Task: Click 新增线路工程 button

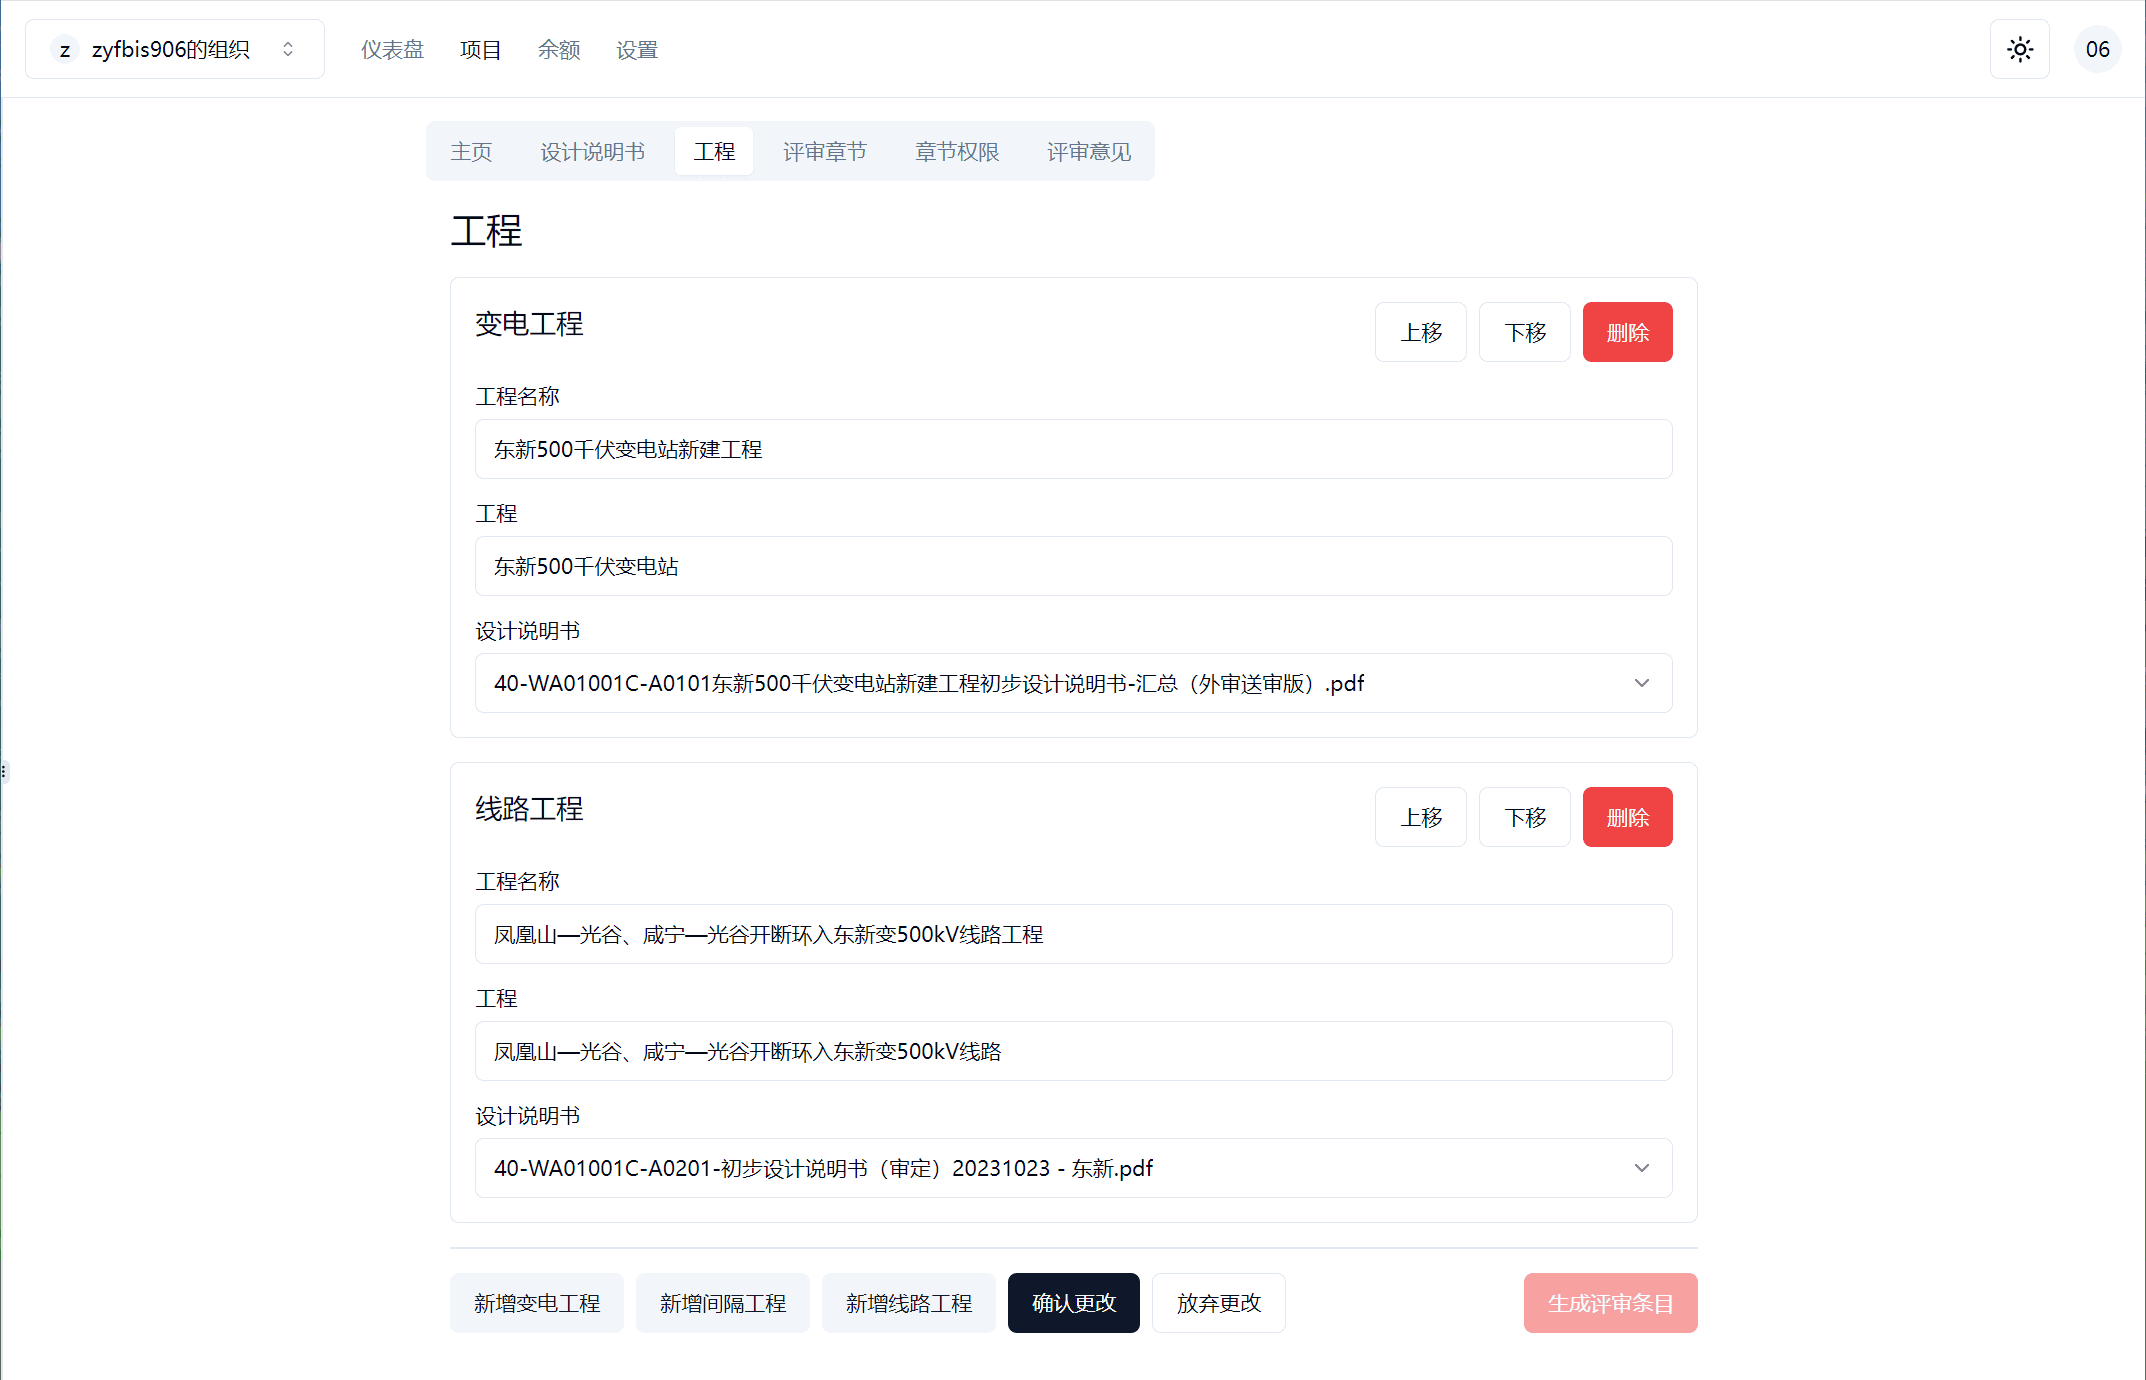Action: 908,1303
